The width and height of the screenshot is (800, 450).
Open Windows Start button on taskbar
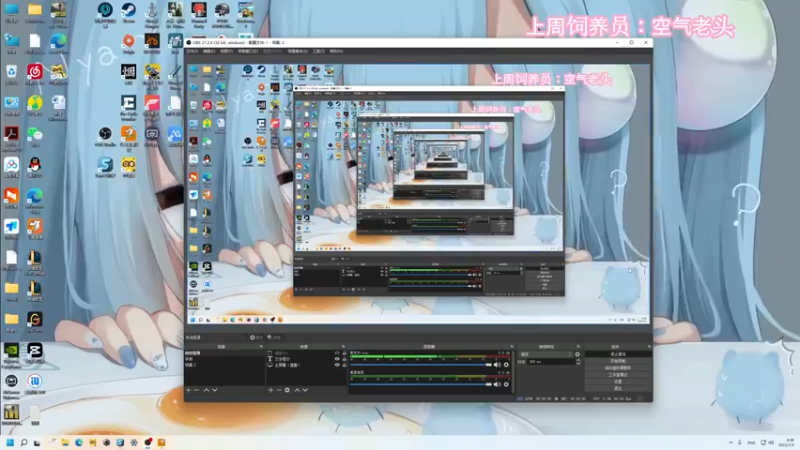[x=10, y=442]
